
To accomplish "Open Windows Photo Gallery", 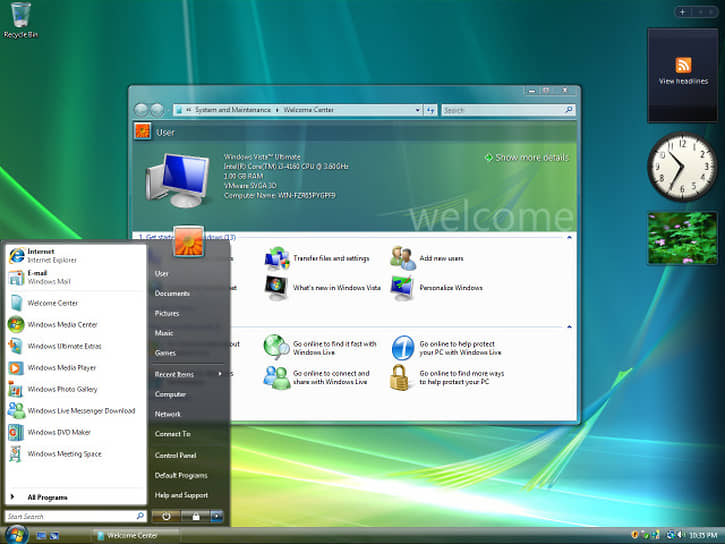I will (62, 389).
